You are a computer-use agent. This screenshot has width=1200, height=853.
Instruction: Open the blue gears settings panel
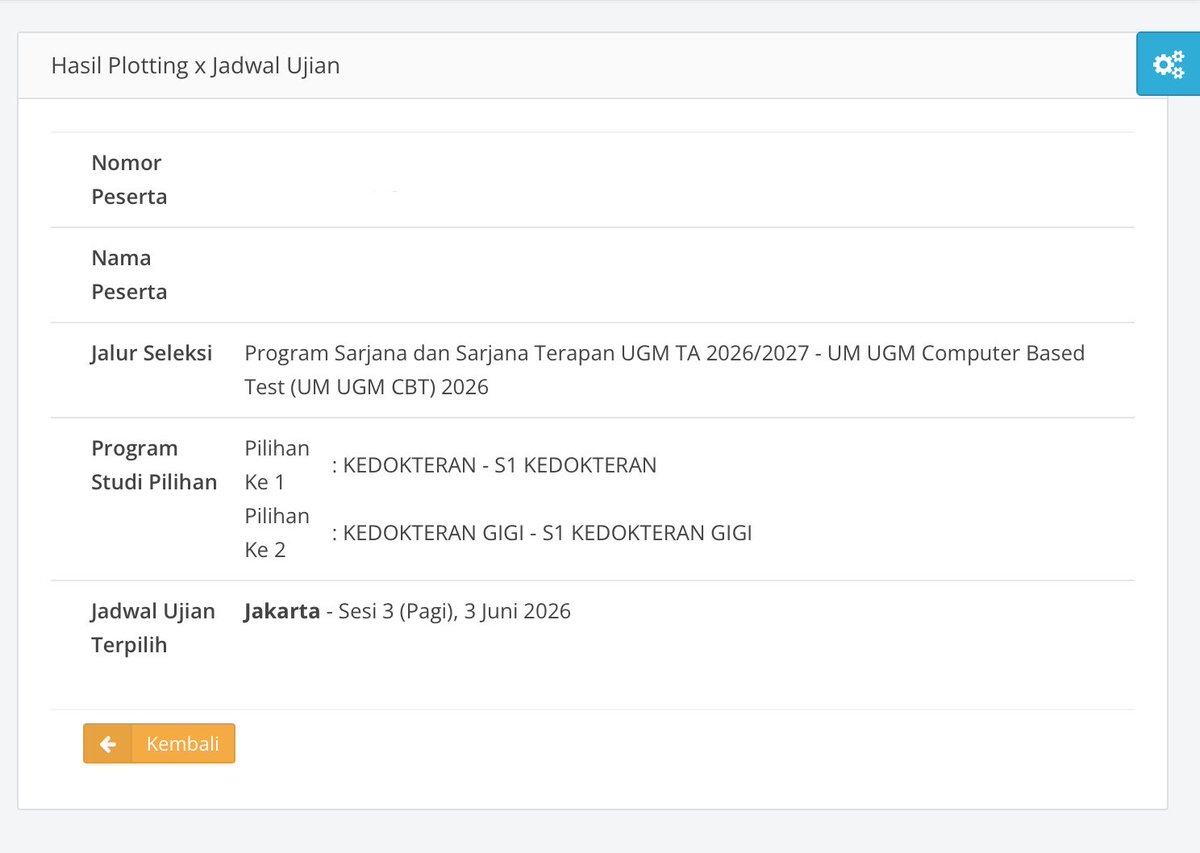point(1168,64)
